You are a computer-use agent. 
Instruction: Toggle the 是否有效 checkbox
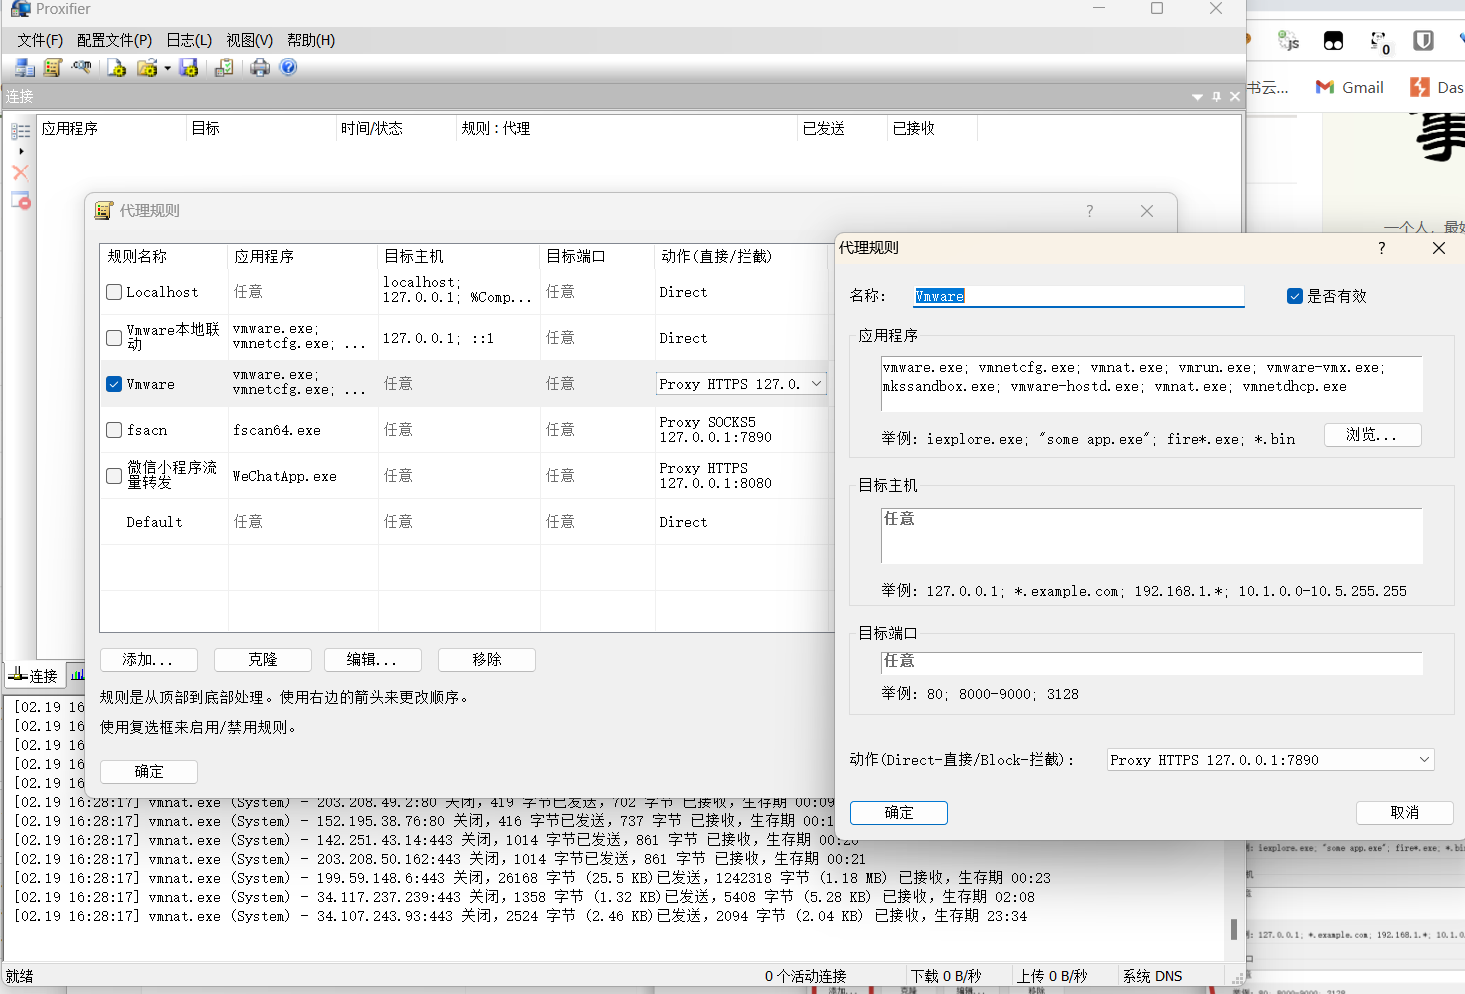point(1295,296)
